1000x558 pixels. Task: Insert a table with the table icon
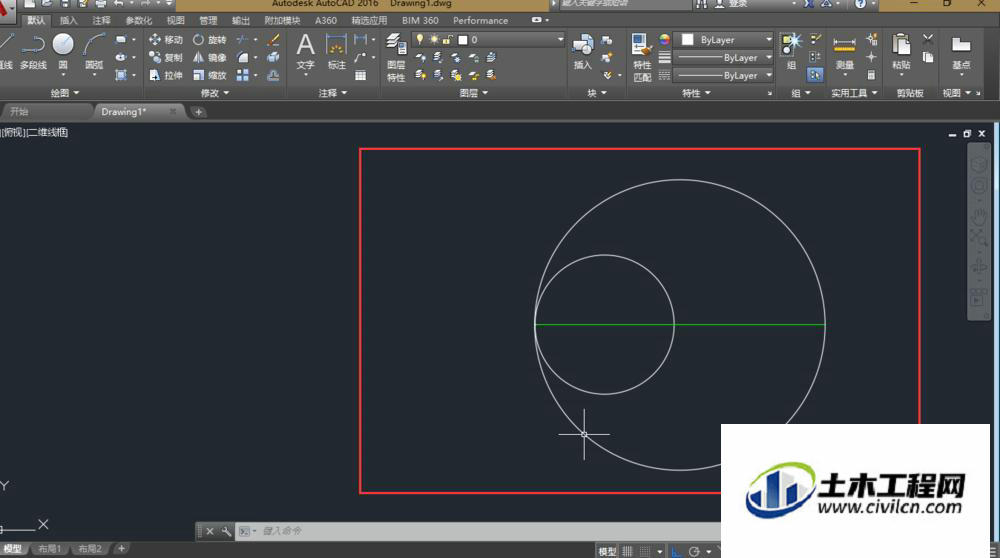360,75
